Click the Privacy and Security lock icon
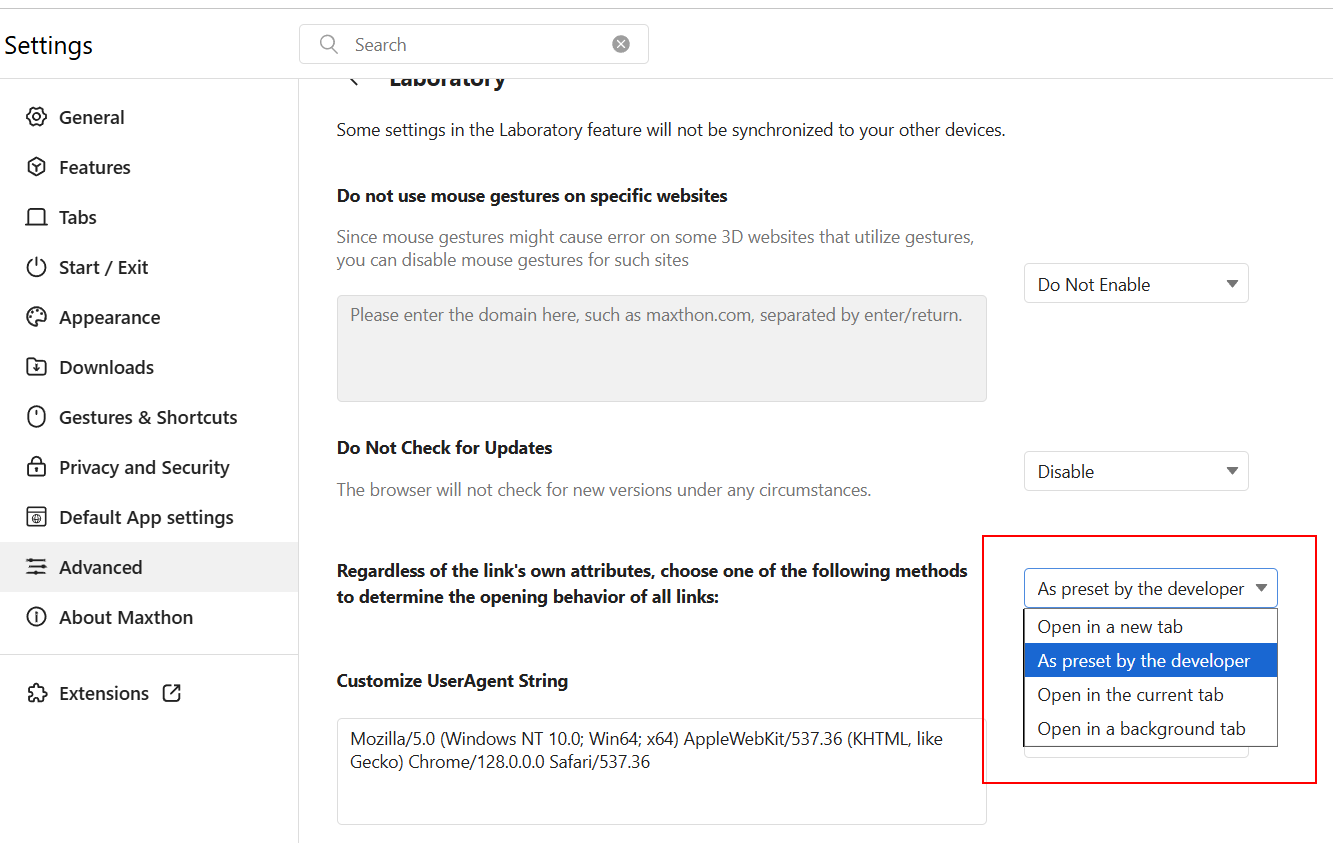Screen dimensions: 1333x843 (x=37, y=467)
